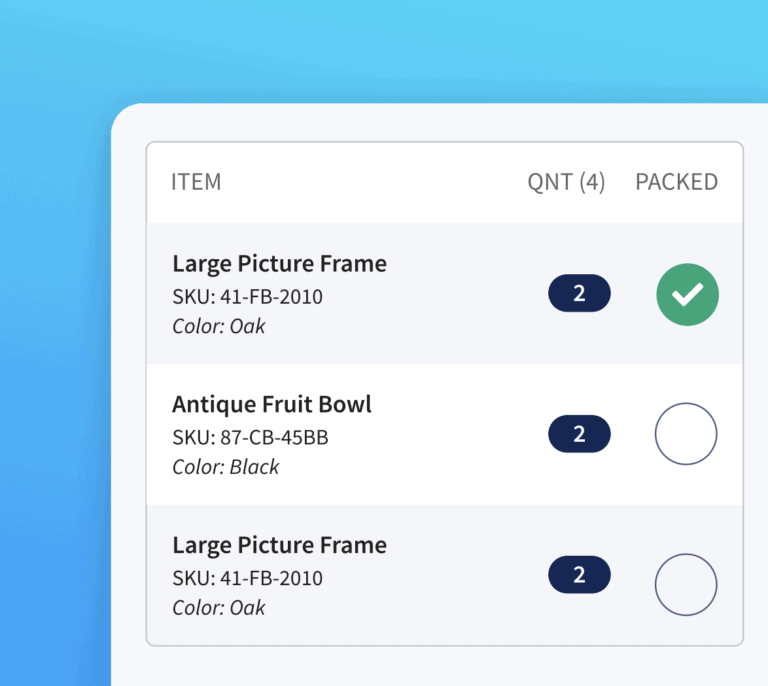Click the QNT (4) column header

pyautogui.click(x=566, y=182)
